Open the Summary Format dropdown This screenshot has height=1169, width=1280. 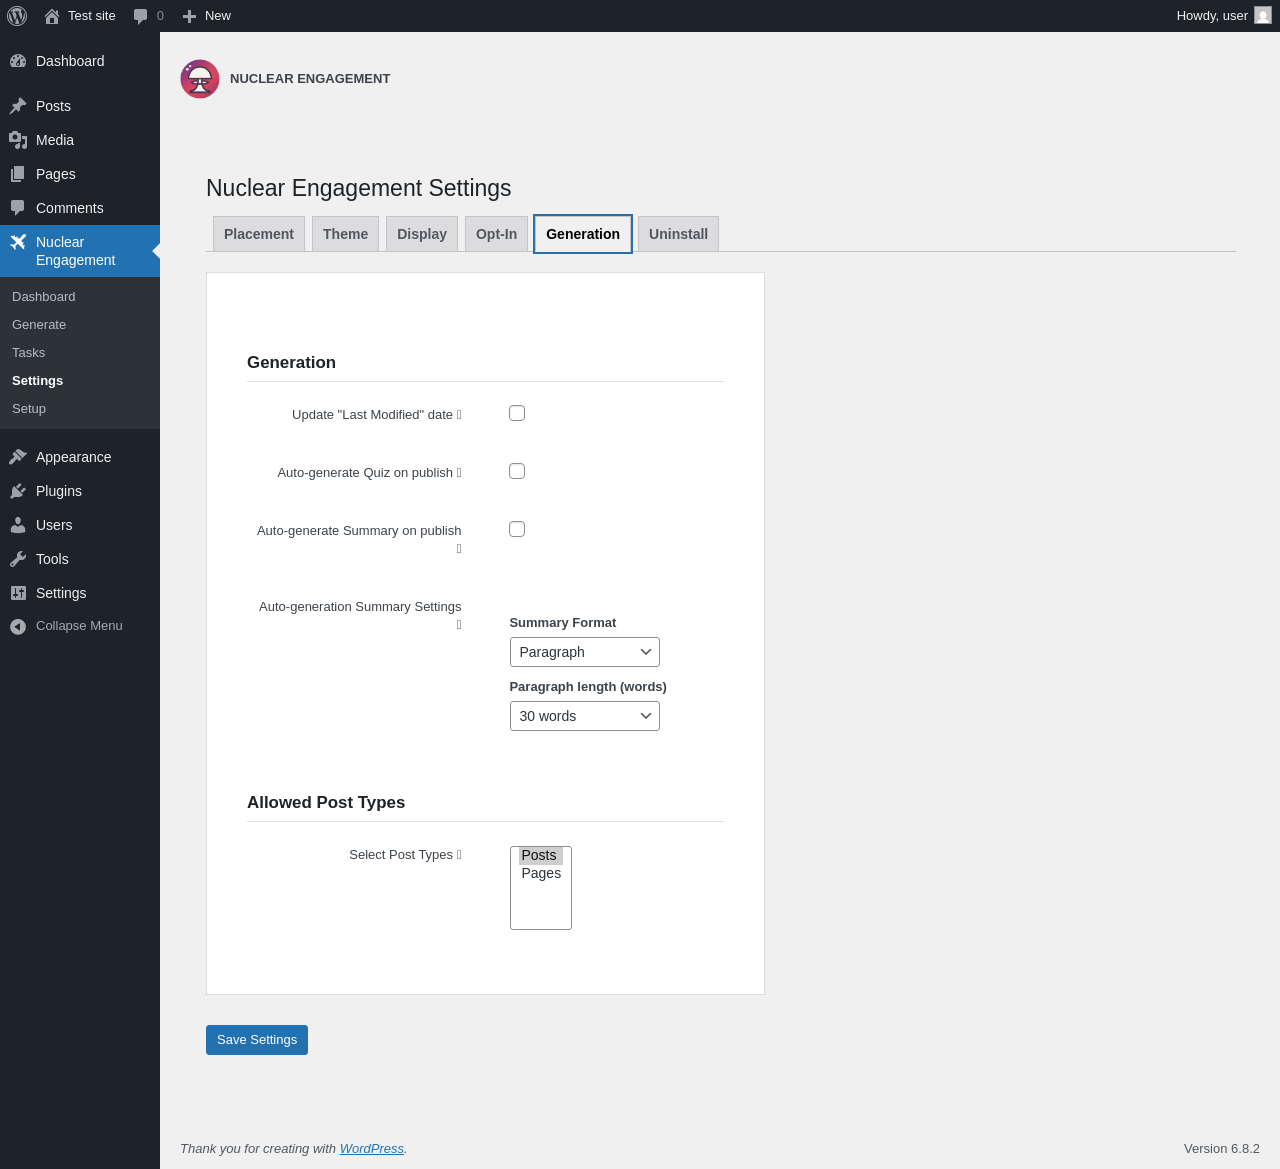[x=585, y=652]
